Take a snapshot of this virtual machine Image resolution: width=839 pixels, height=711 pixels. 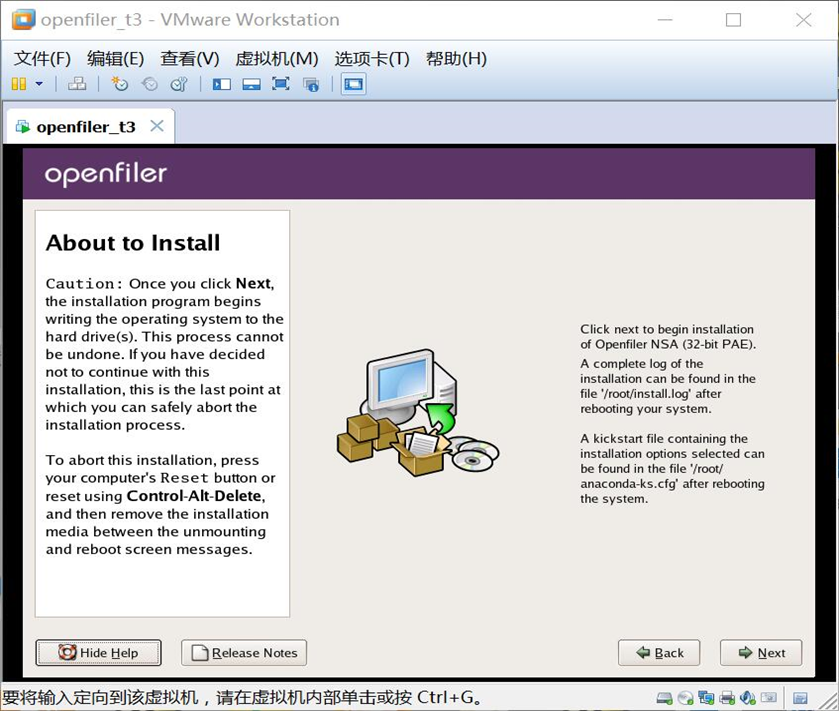(x=119, y=84)
